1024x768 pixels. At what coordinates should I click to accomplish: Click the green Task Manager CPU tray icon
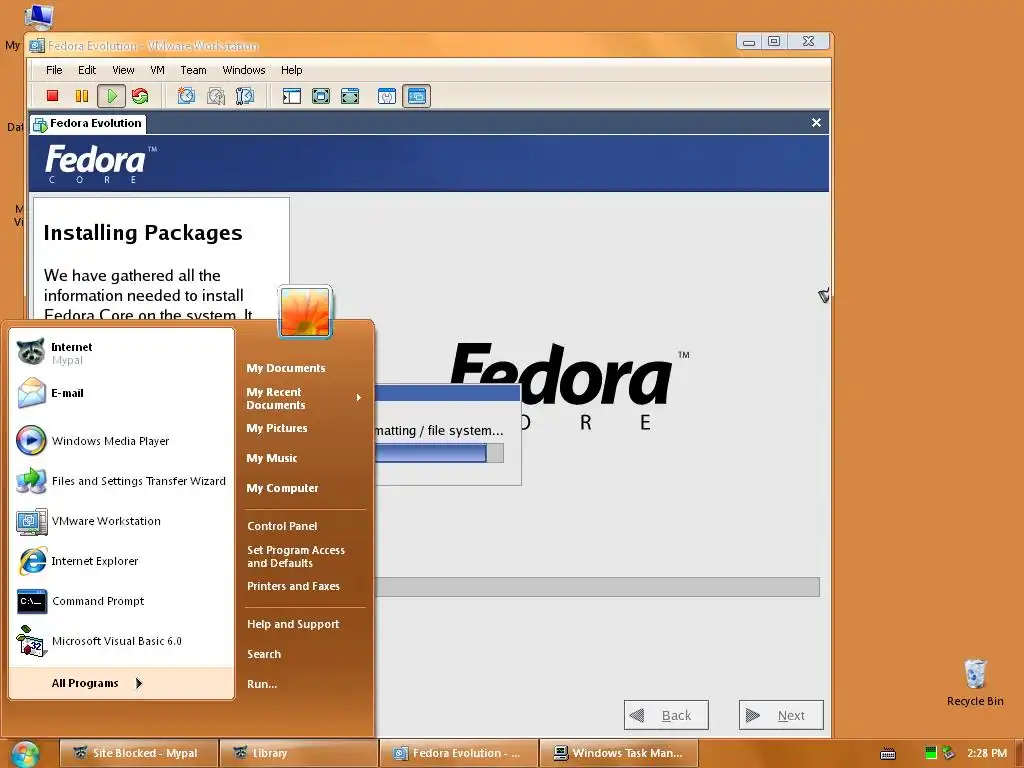point(931,753)
